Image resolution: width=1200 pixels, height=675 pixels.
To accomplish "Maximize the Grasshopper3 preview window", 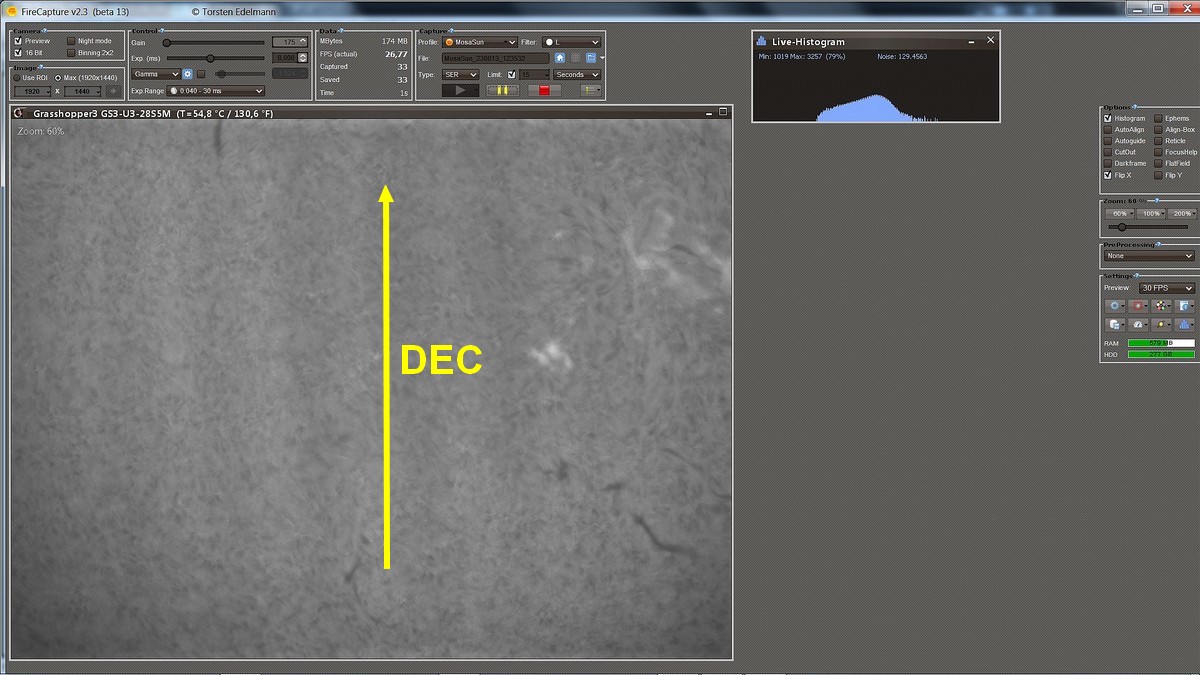I will click(723, 112).
